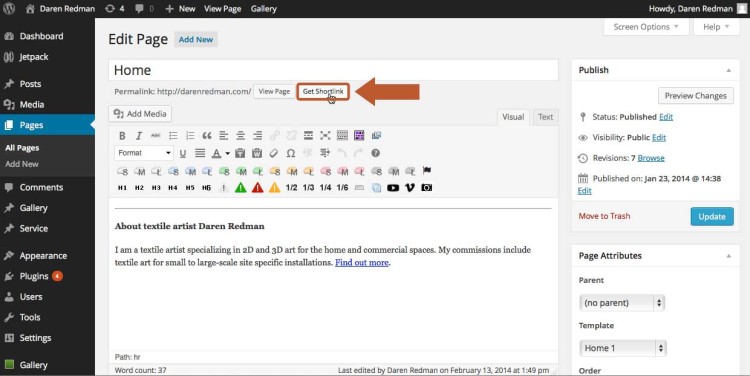
Task: Justify text alignment
Action: 200,153
